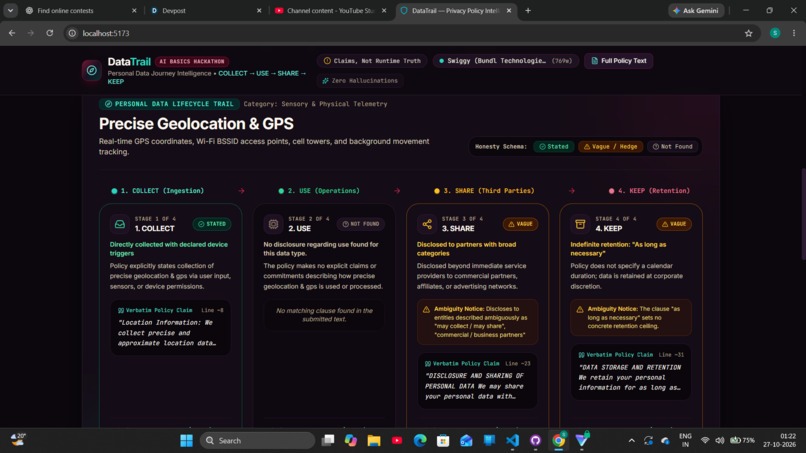Click the Use card processor icon
The height and width of the screenshot is (453, 806).
point(273,224)
